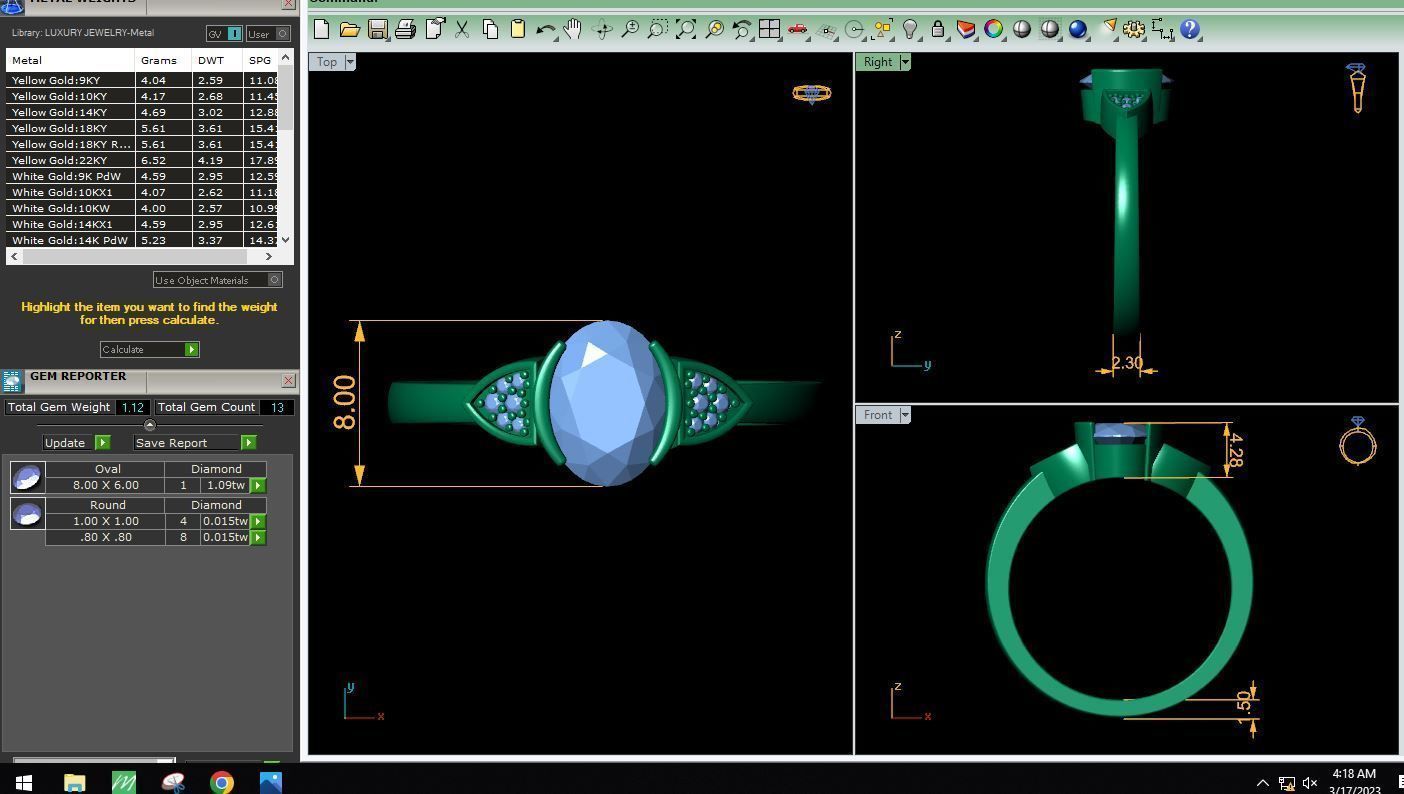Image resolution: width=1404 pixels, height=794 pixels.
Task: Open a file with the folder icon
Action: pos(350,30)
